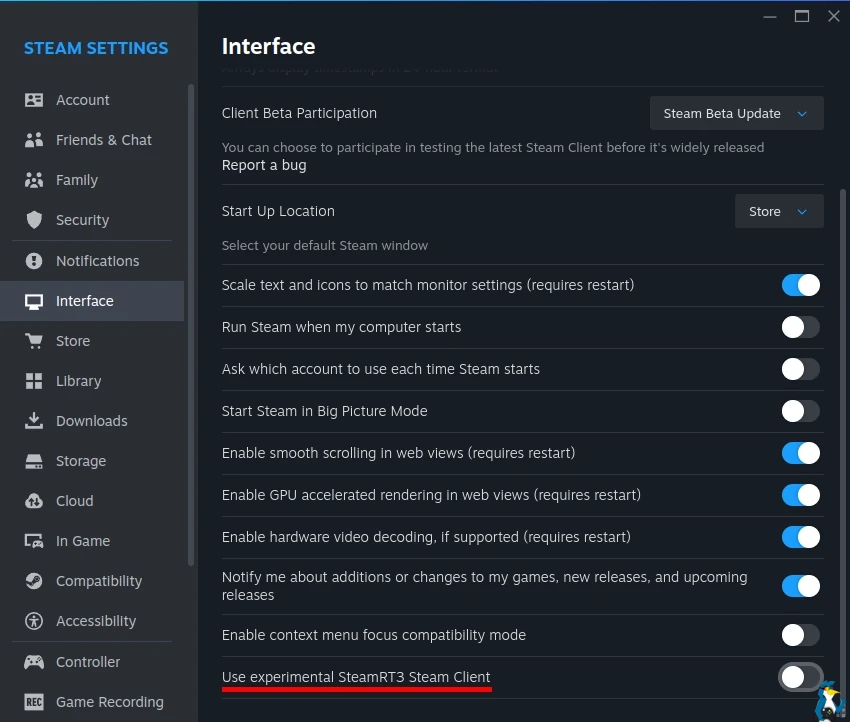This screenshot has height=722, width=850.
Task: Go to In Game settings
Action: 82,541
